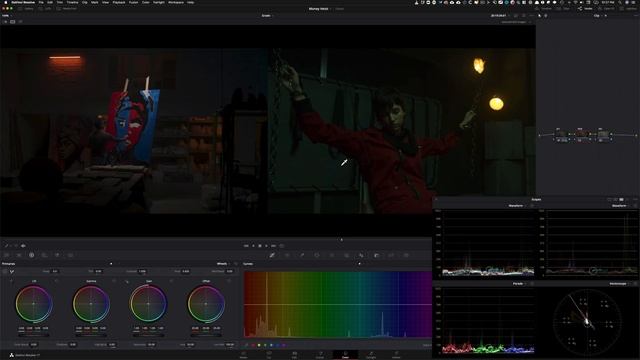Image resolution: width=640 pixels, height=360 pixels.
Task: Open the Qualifier eyedropper palette
Action: coord(302,255)
